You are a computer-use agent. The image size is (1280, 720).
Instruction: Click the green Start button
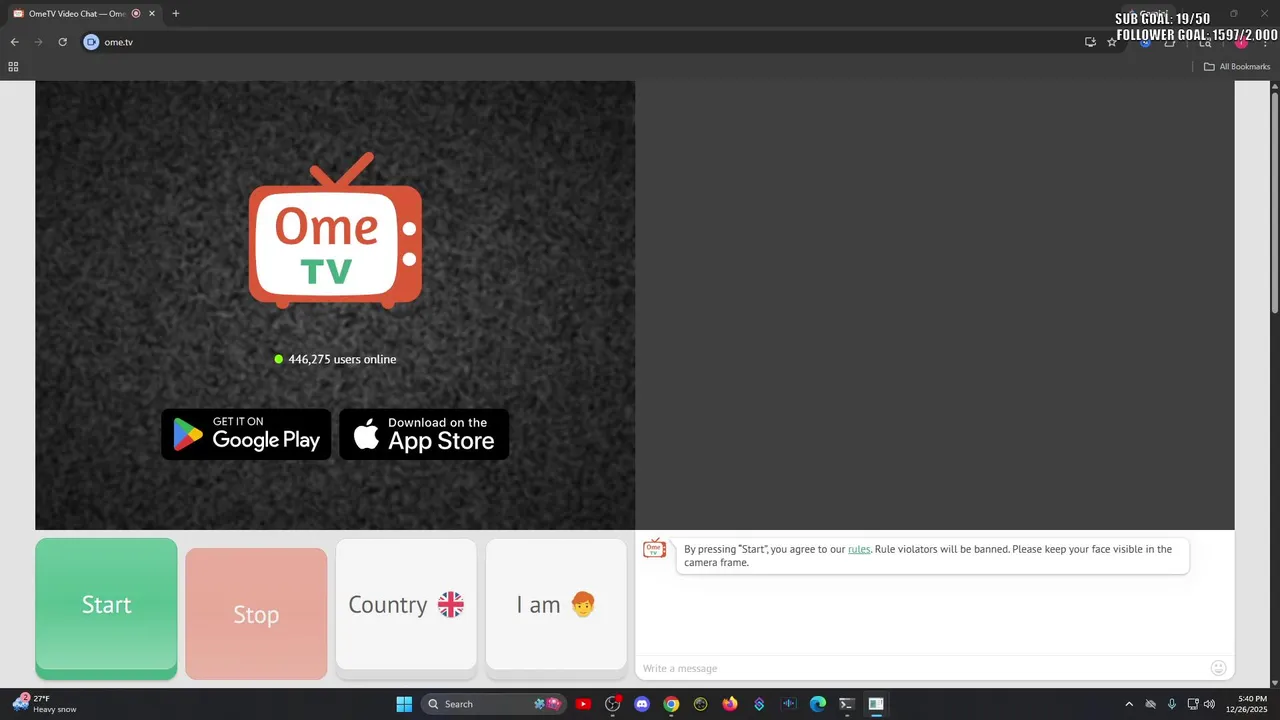(x=106, y=608)
